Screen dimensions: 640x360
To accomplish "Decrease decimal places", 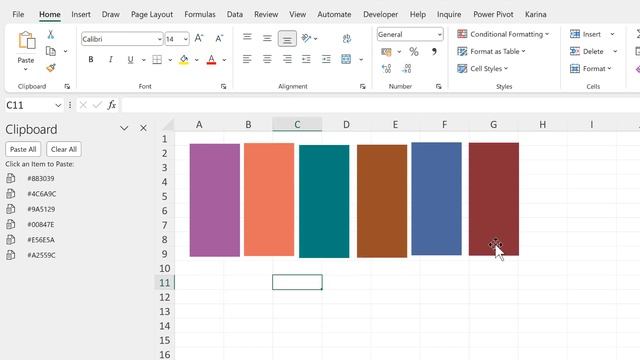I will pyautogui.click(x=406, y=69).
